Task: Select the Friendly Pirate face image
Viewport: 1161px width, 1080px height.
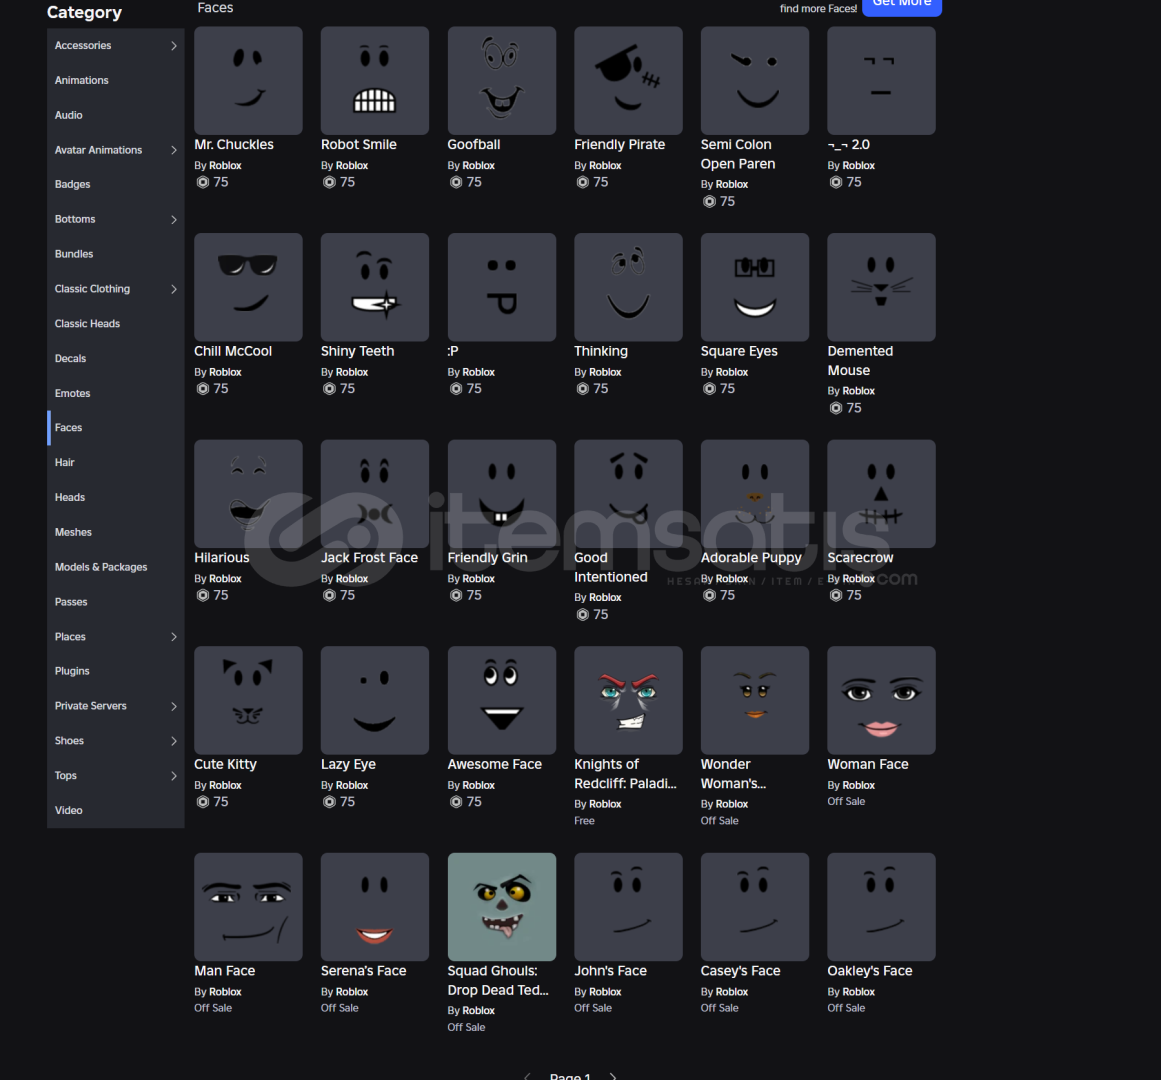Action: pos(628,81)
